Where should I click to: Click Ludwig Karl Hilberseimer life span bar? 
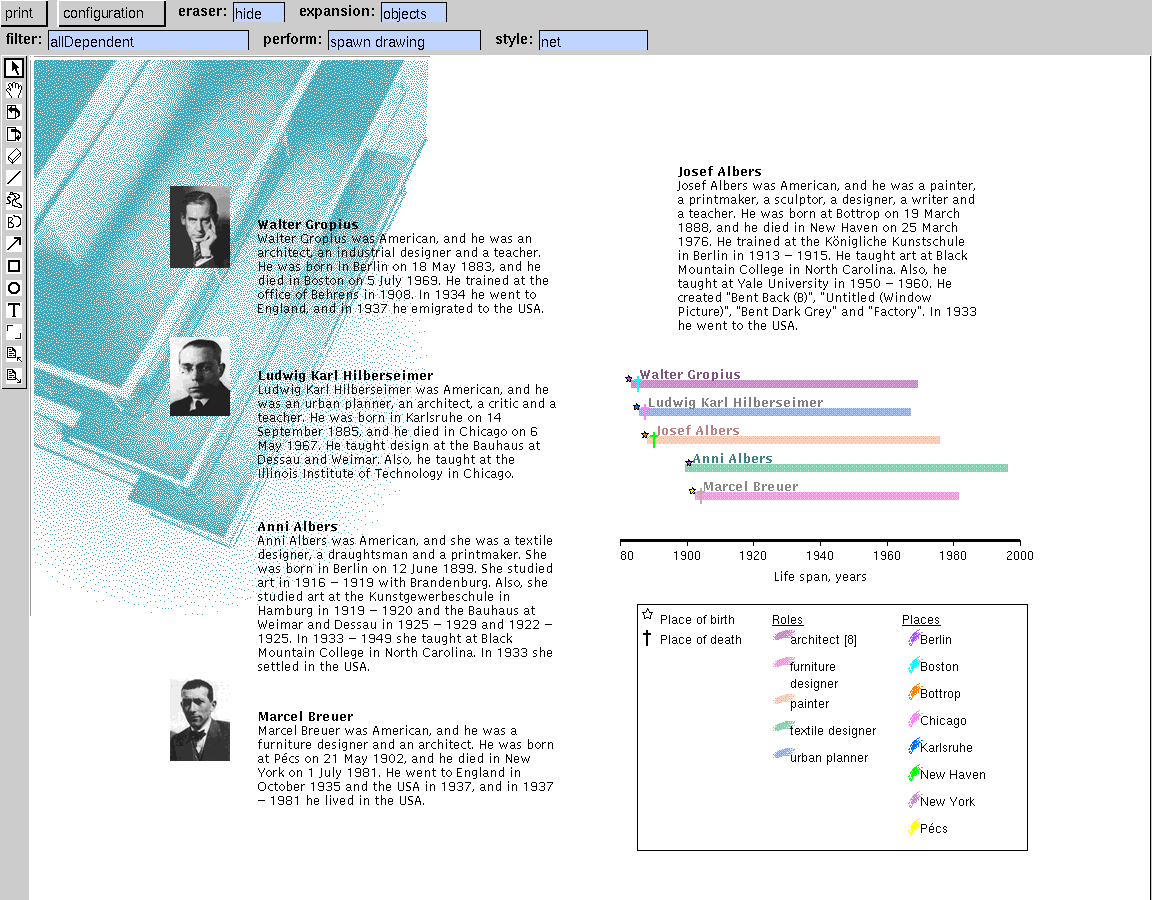(774, 412)
